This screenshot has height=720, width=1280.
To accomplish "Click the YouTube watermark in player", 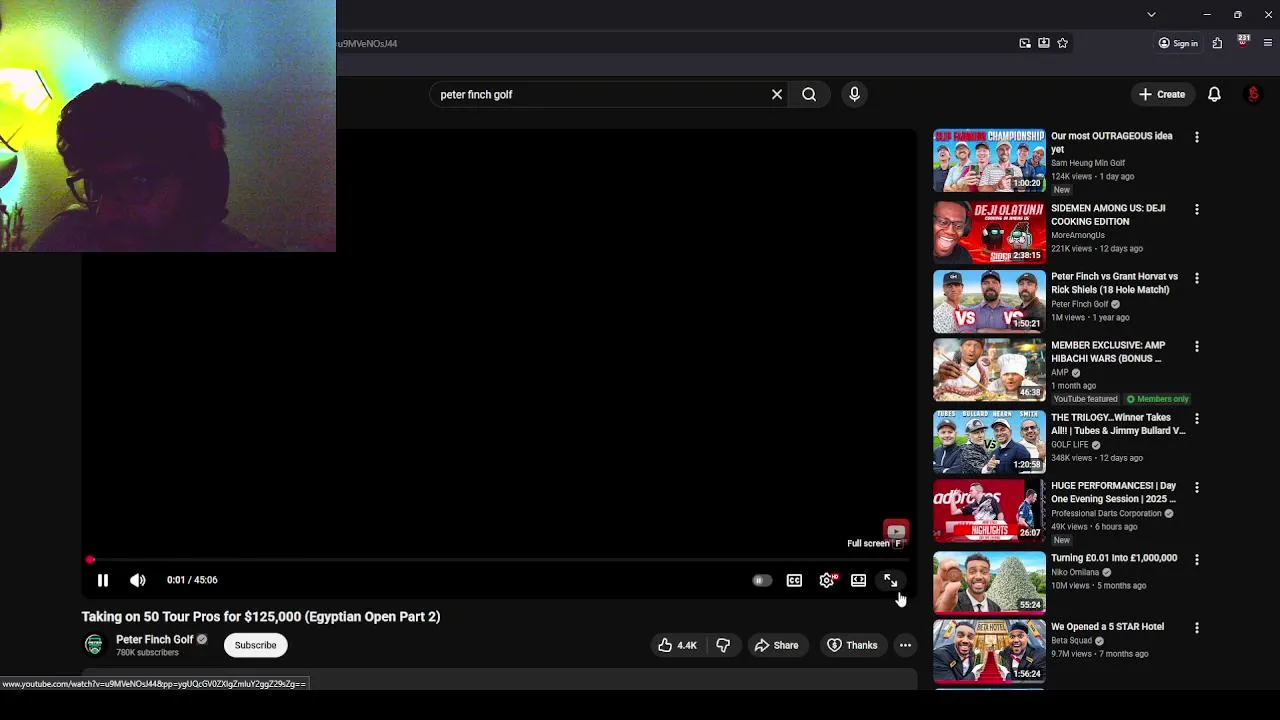I will pyautogui.click(x=895, y=531).
